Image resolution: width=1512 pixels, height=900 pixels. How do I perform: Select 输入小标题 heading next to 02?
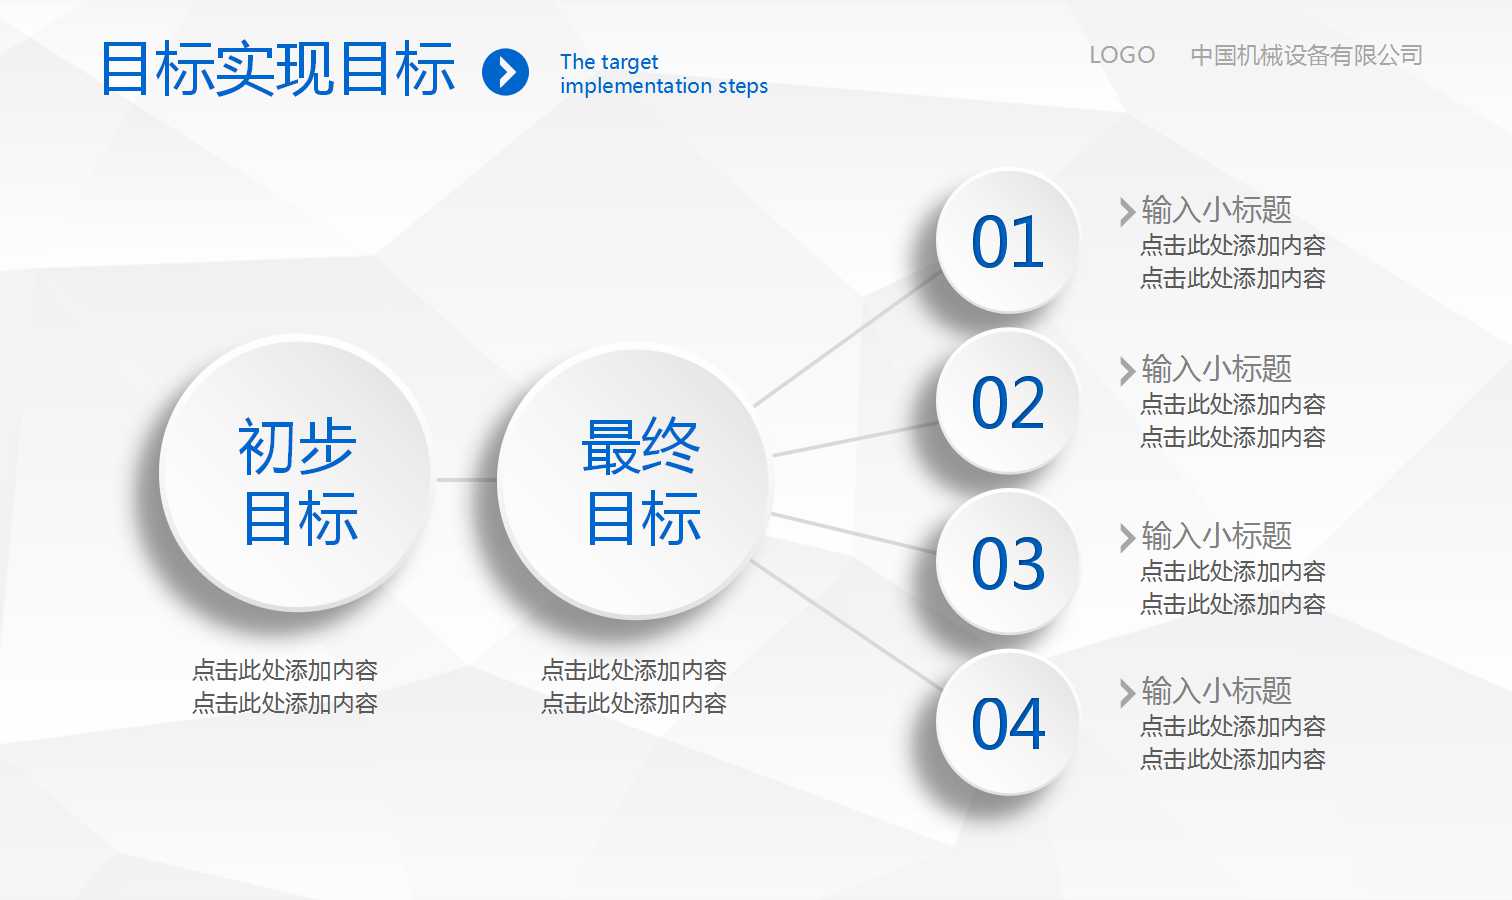click(x=1217, y=369)
